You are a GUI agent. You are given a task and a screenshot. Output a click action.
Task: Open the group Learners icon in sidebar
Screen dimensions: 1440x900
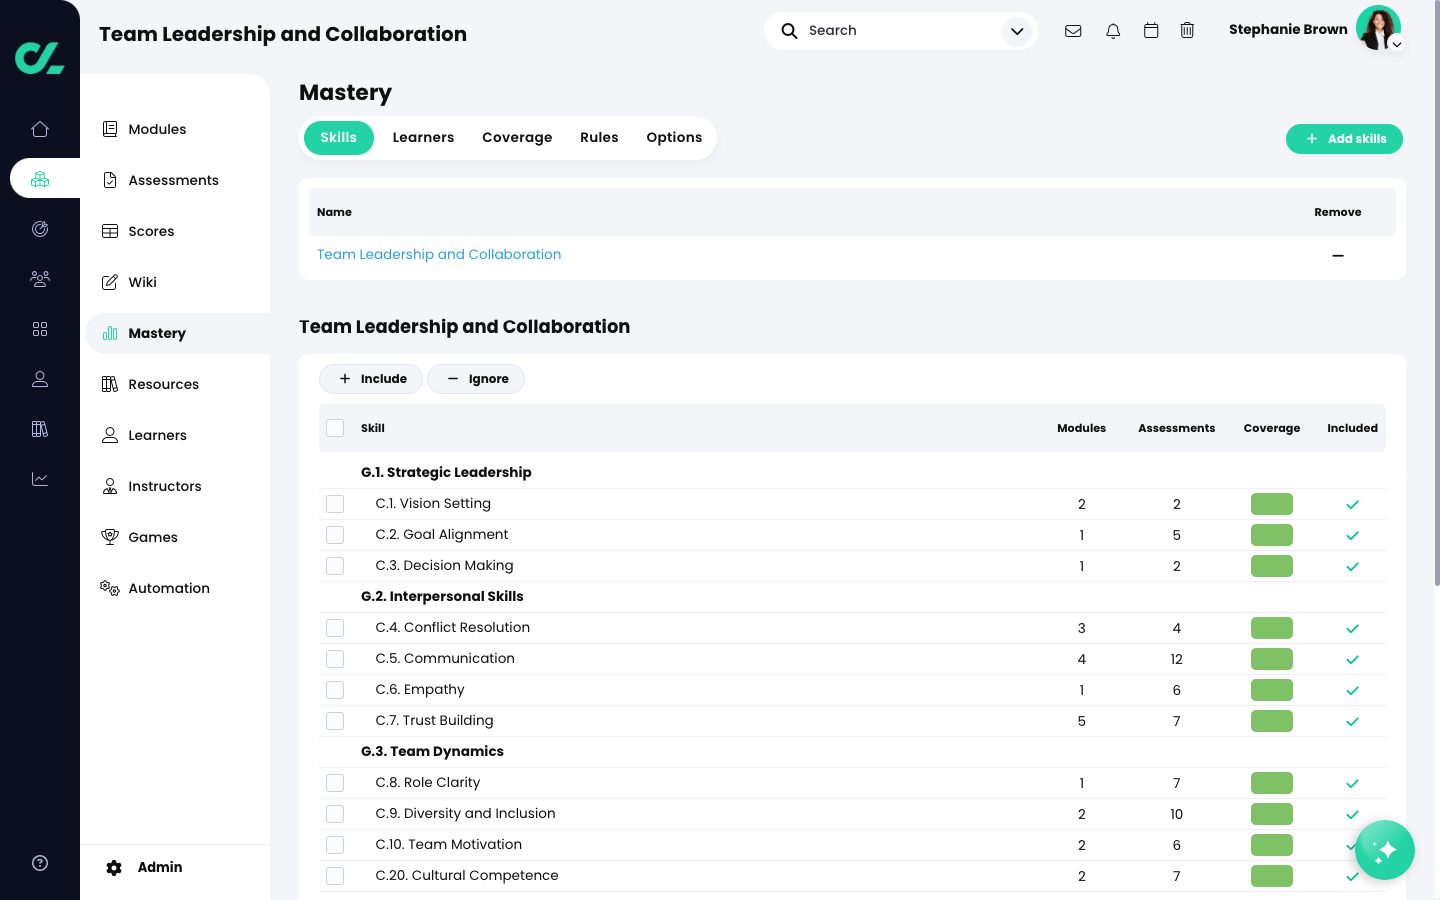(x=40, y=278)
